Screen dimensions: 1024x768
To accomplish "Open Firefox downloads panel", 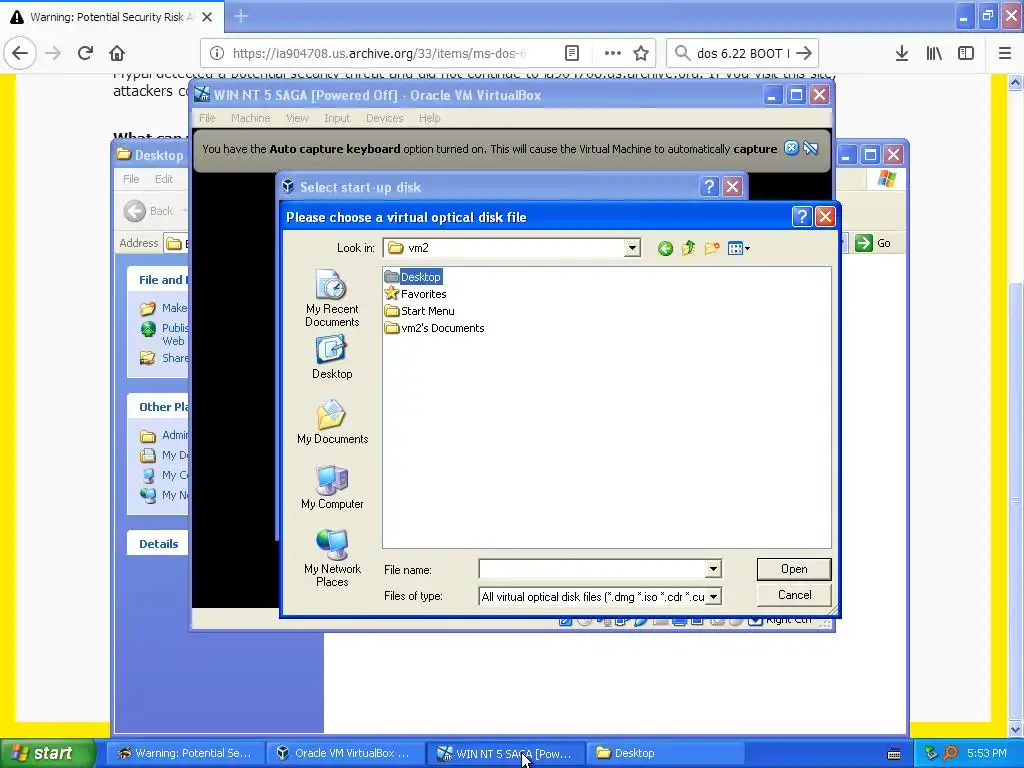I will tap(902, 54).
